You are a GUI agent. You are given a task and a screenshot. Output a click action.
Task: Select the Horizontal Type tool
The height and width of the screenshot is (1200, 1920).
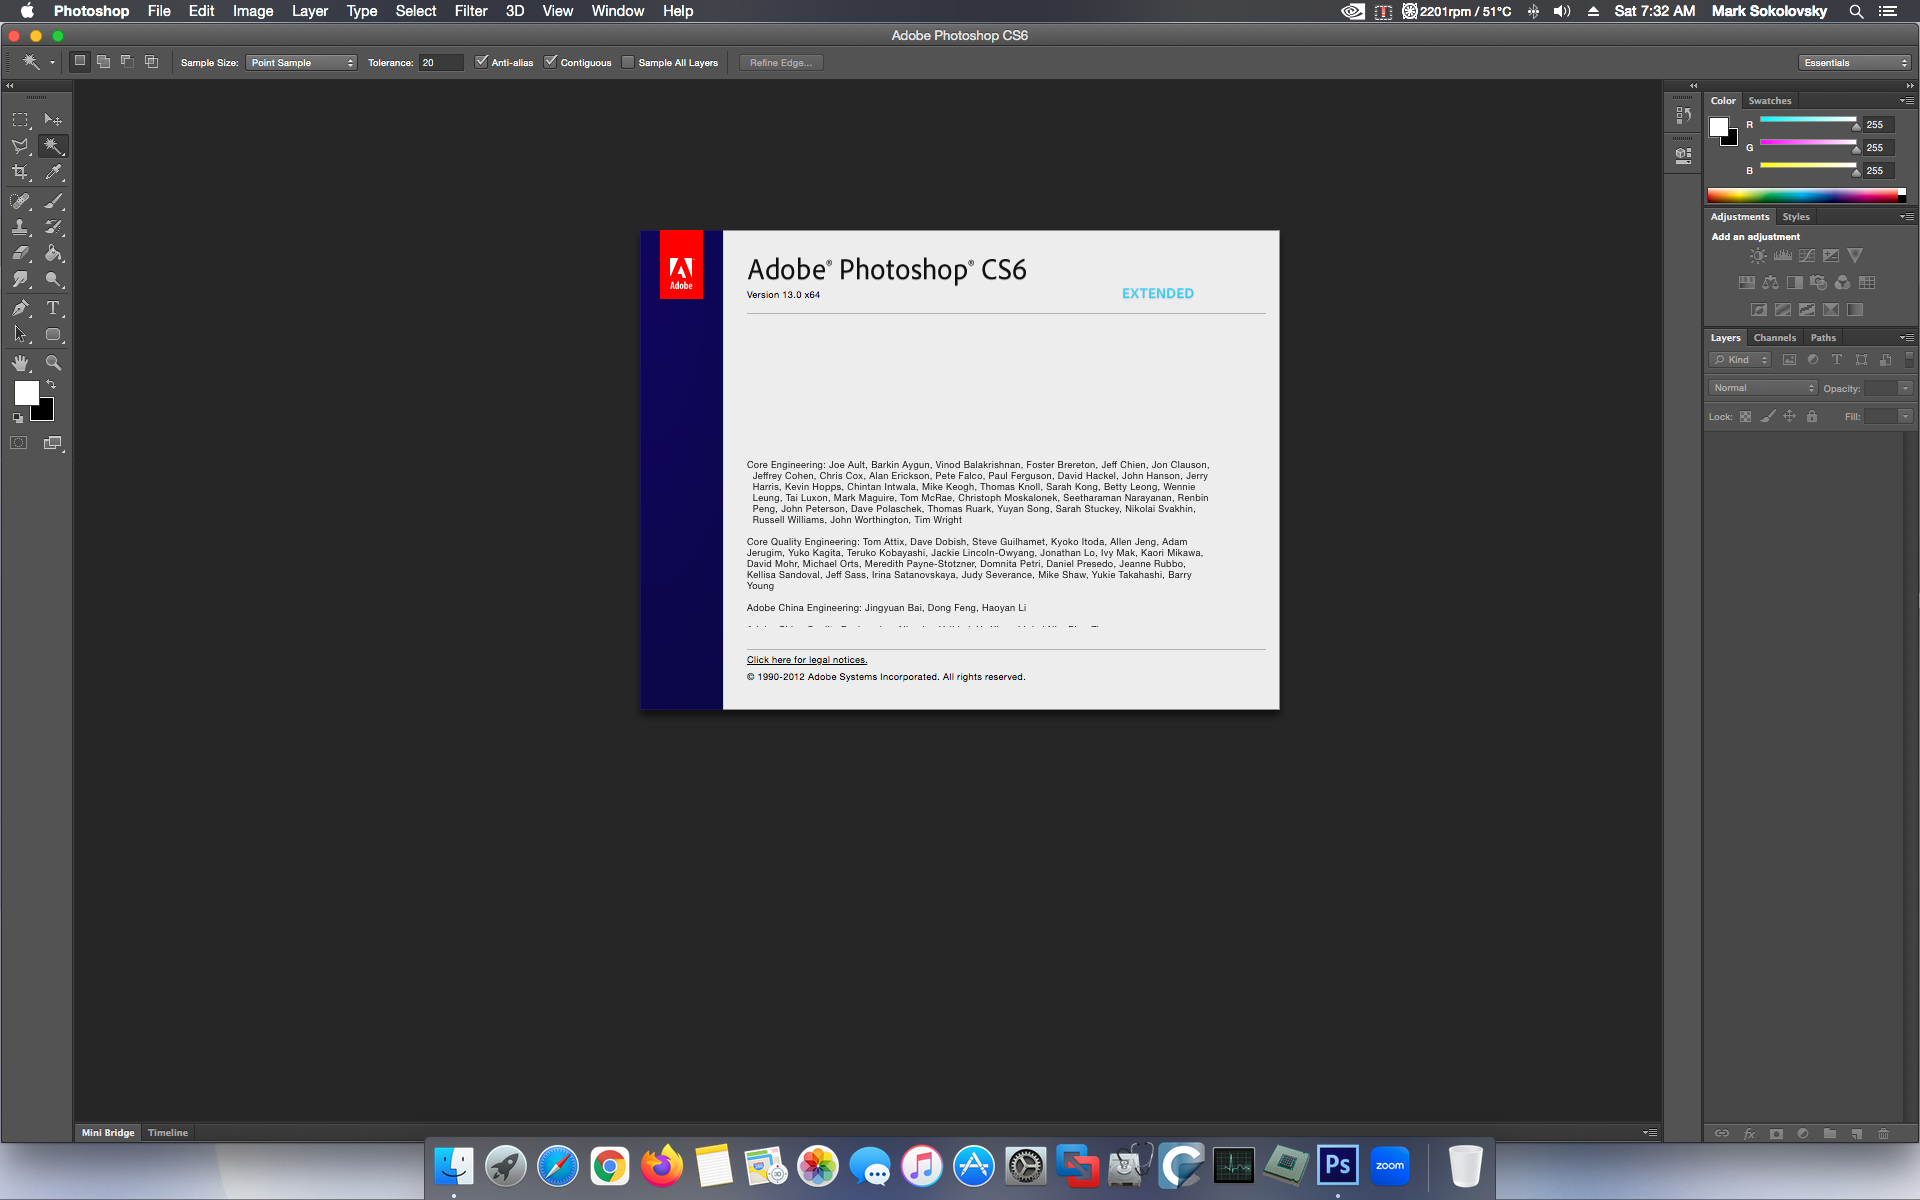(x=53, y=308)
